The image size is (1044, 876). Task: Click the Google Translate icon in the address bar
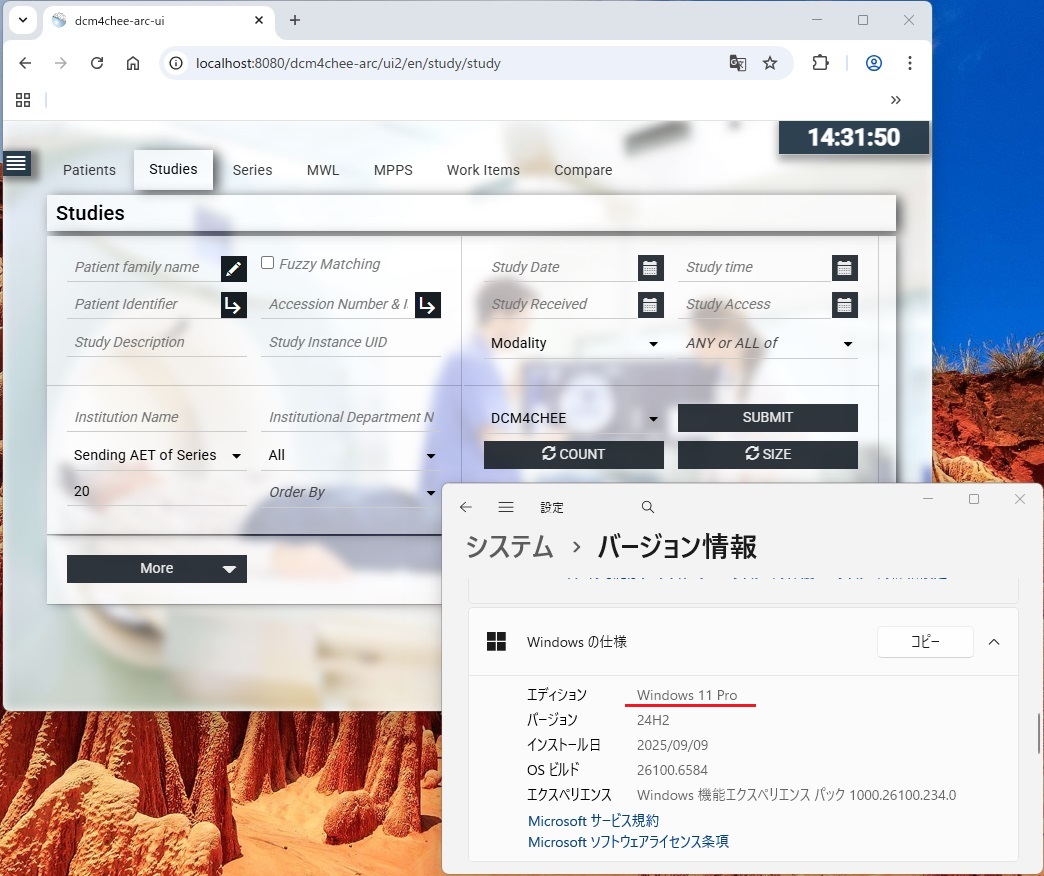(x=737, y=62)
